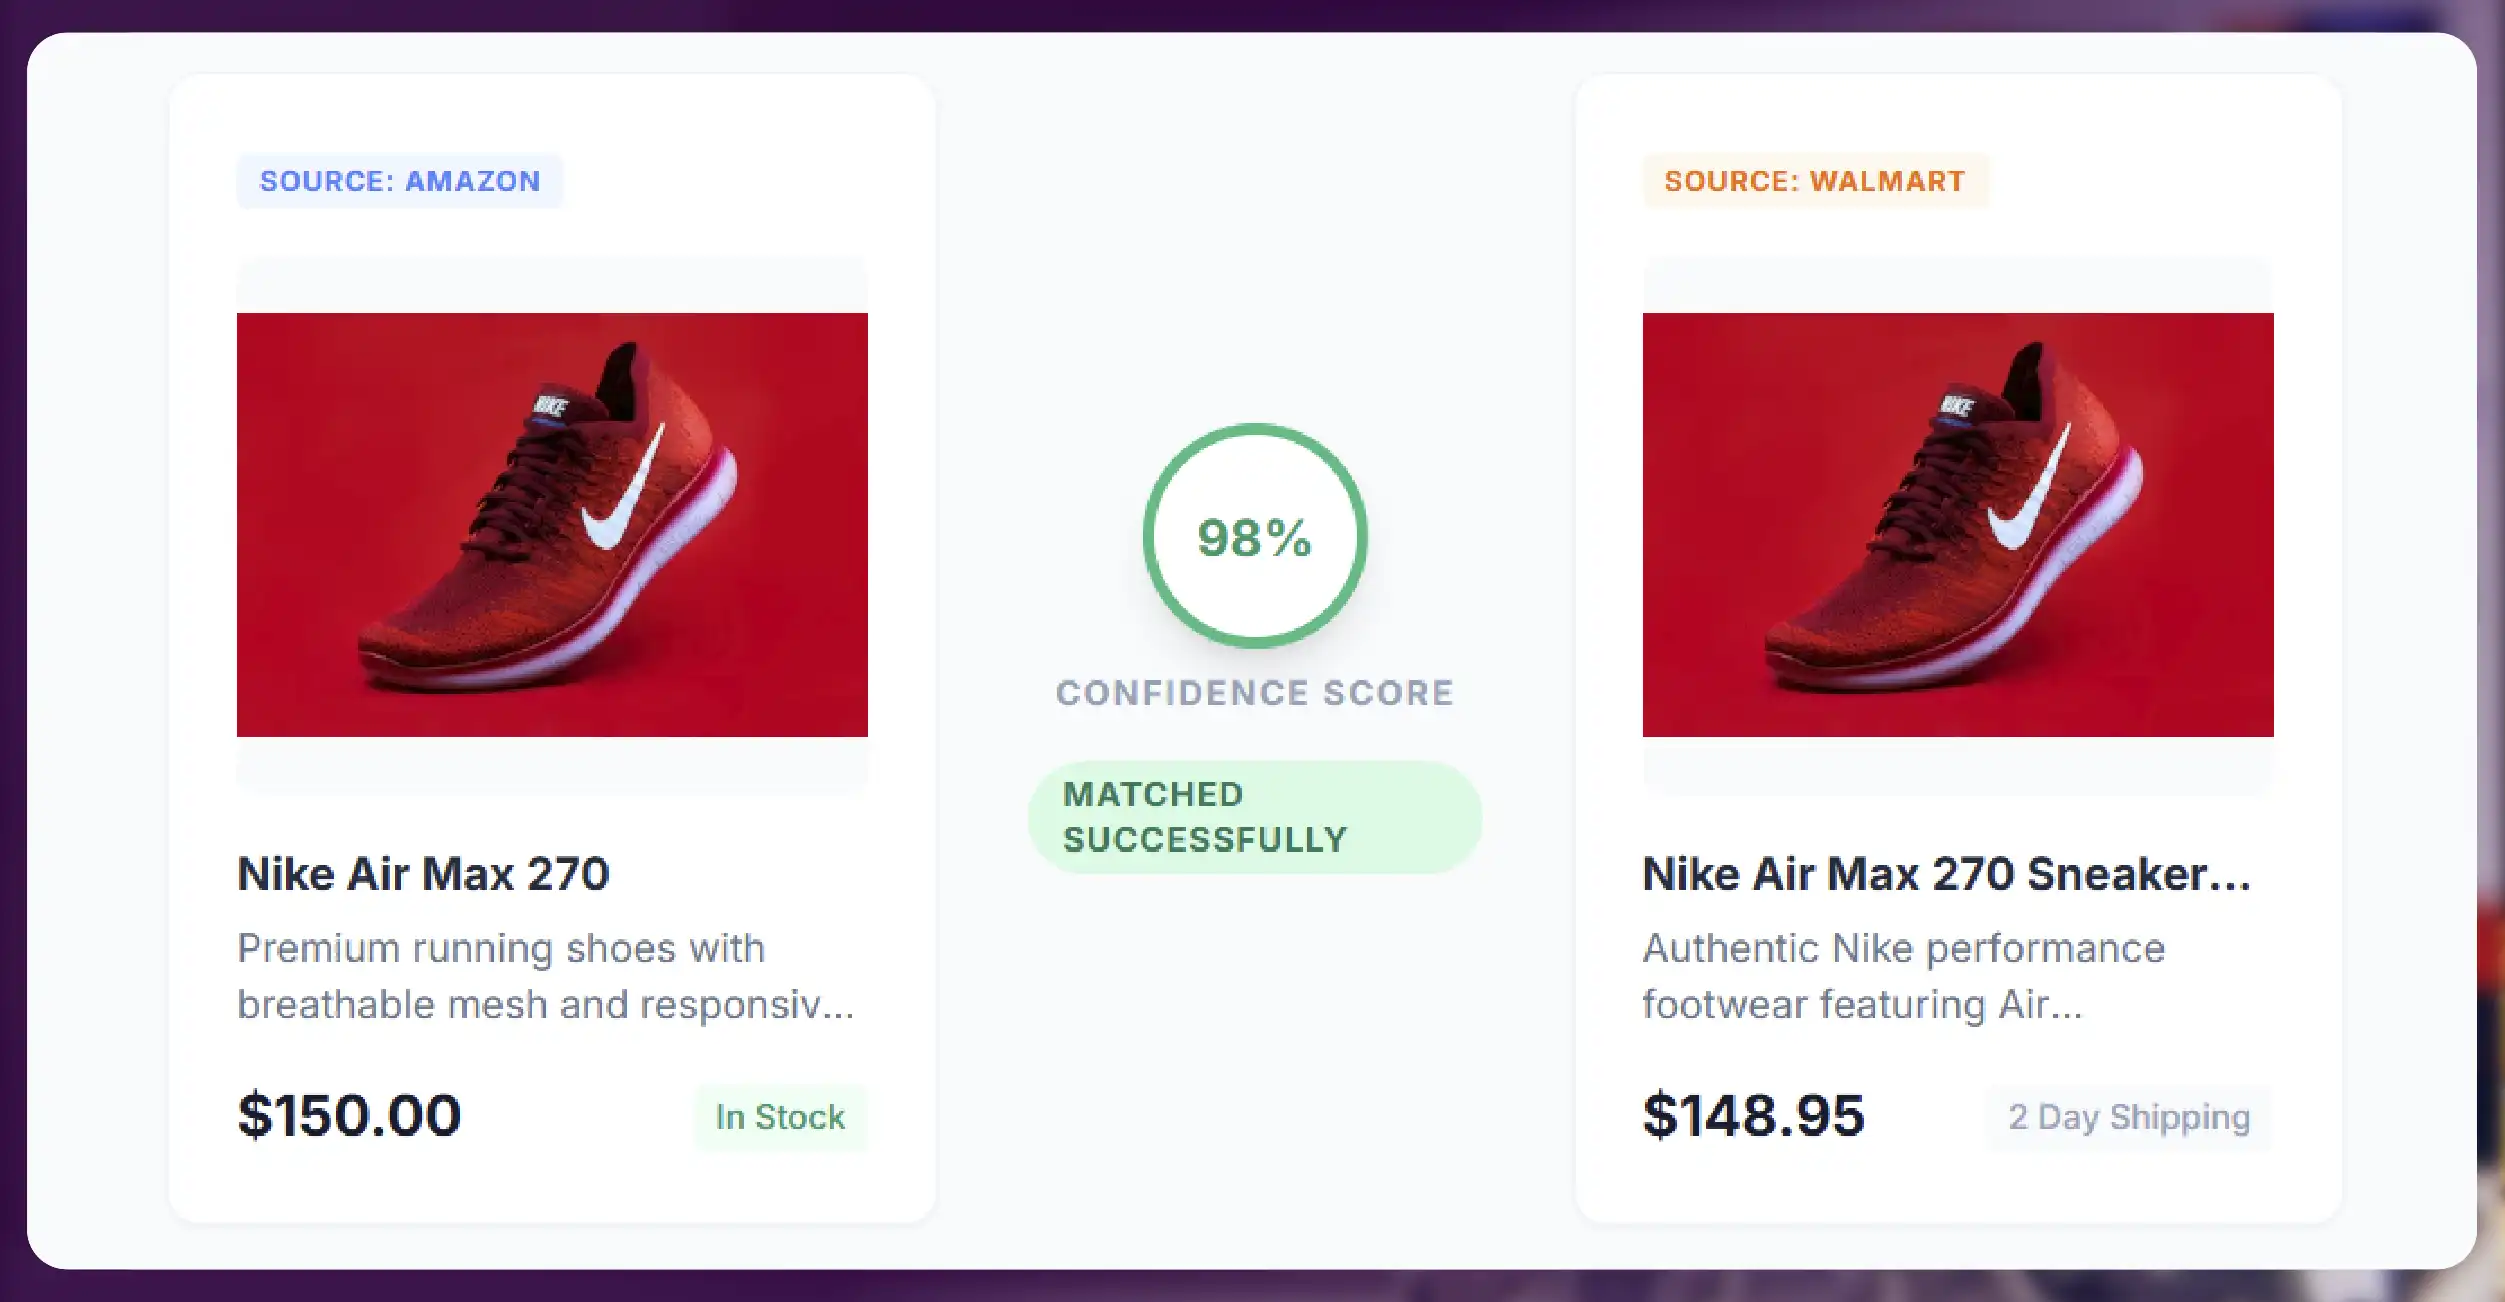Screen dimensions: 2505x1302
Task: Click the Nike tongue label on Walmart shoe
Action: click(x=1956, y=405)
